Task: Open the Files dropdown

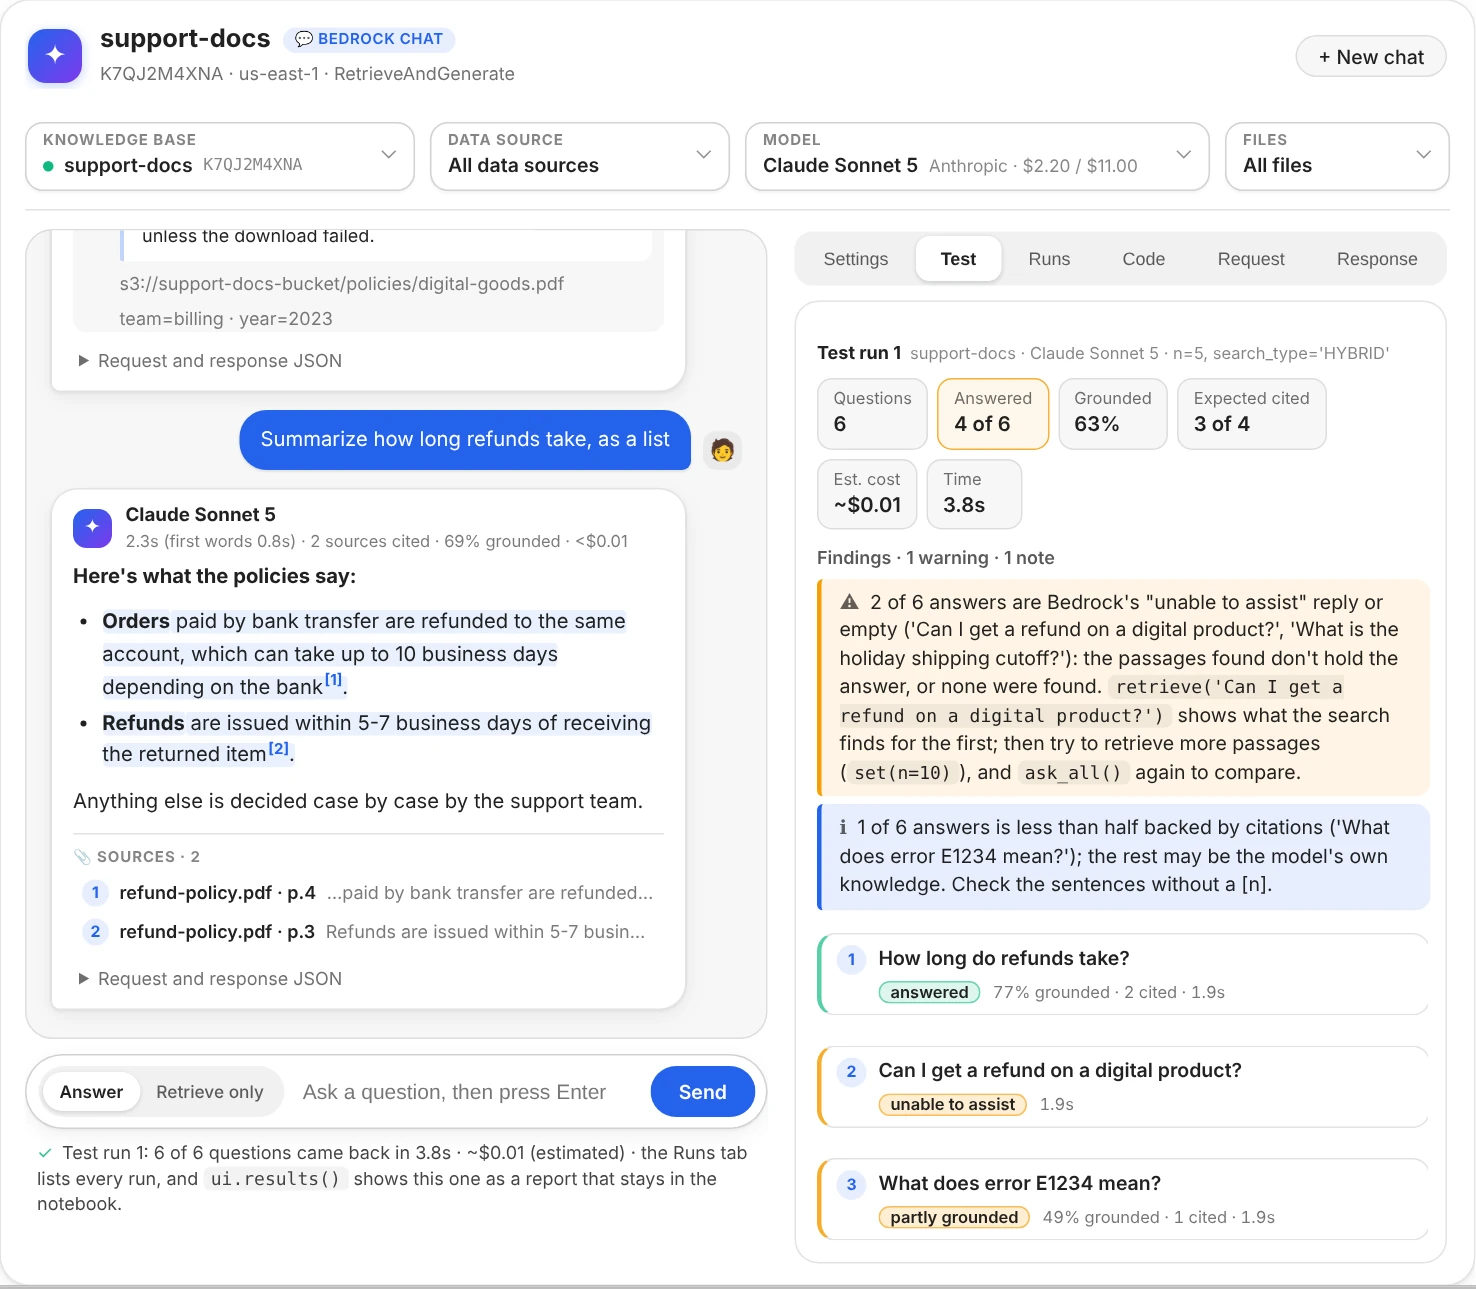Action: point(1337,156)
